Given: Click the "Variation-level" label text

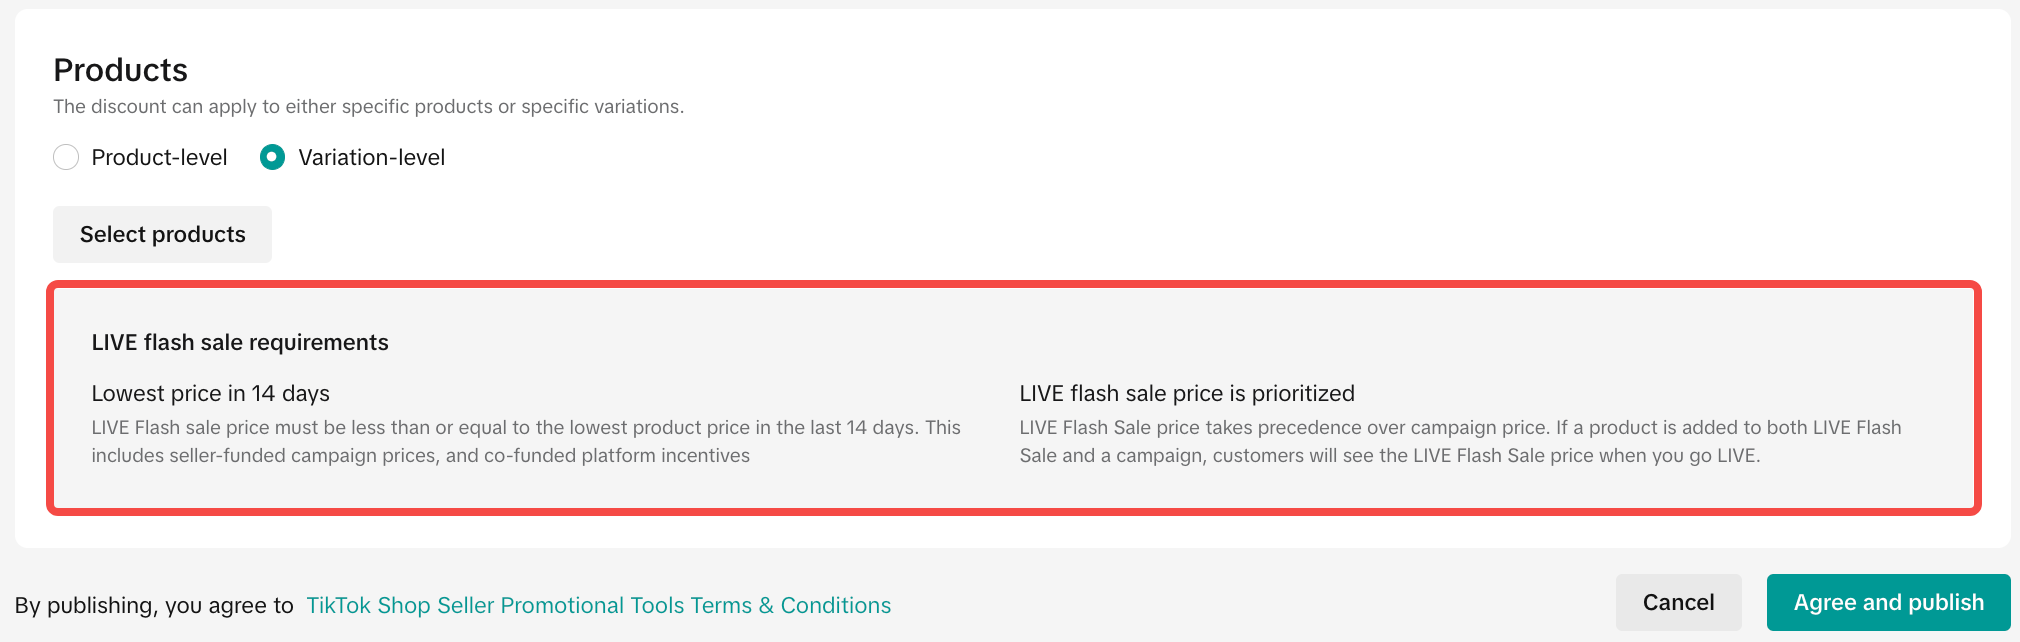Looking at the screenshot, I should 371,157.
